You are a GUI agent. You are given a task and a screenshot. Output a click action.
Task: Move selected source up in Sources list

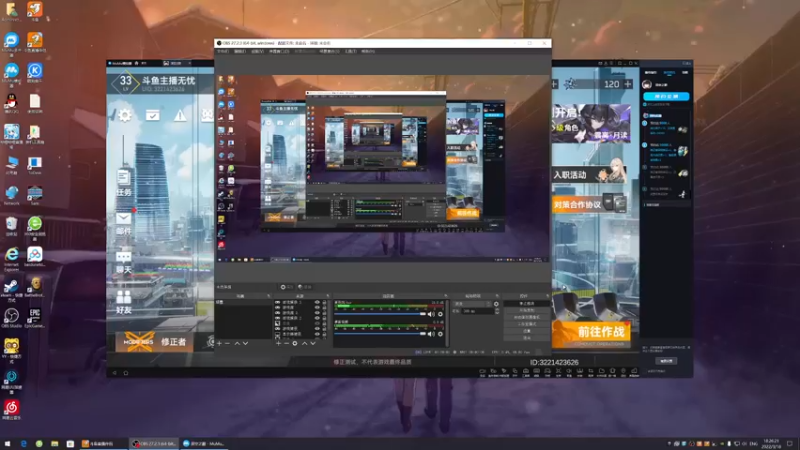pos(305,343)
